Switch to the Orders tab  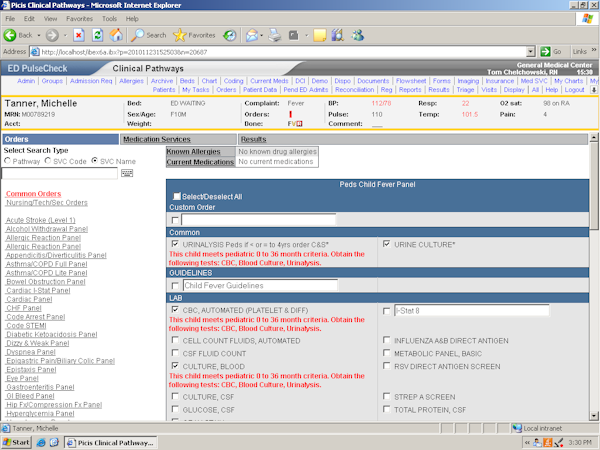click(x=60, y=139)
